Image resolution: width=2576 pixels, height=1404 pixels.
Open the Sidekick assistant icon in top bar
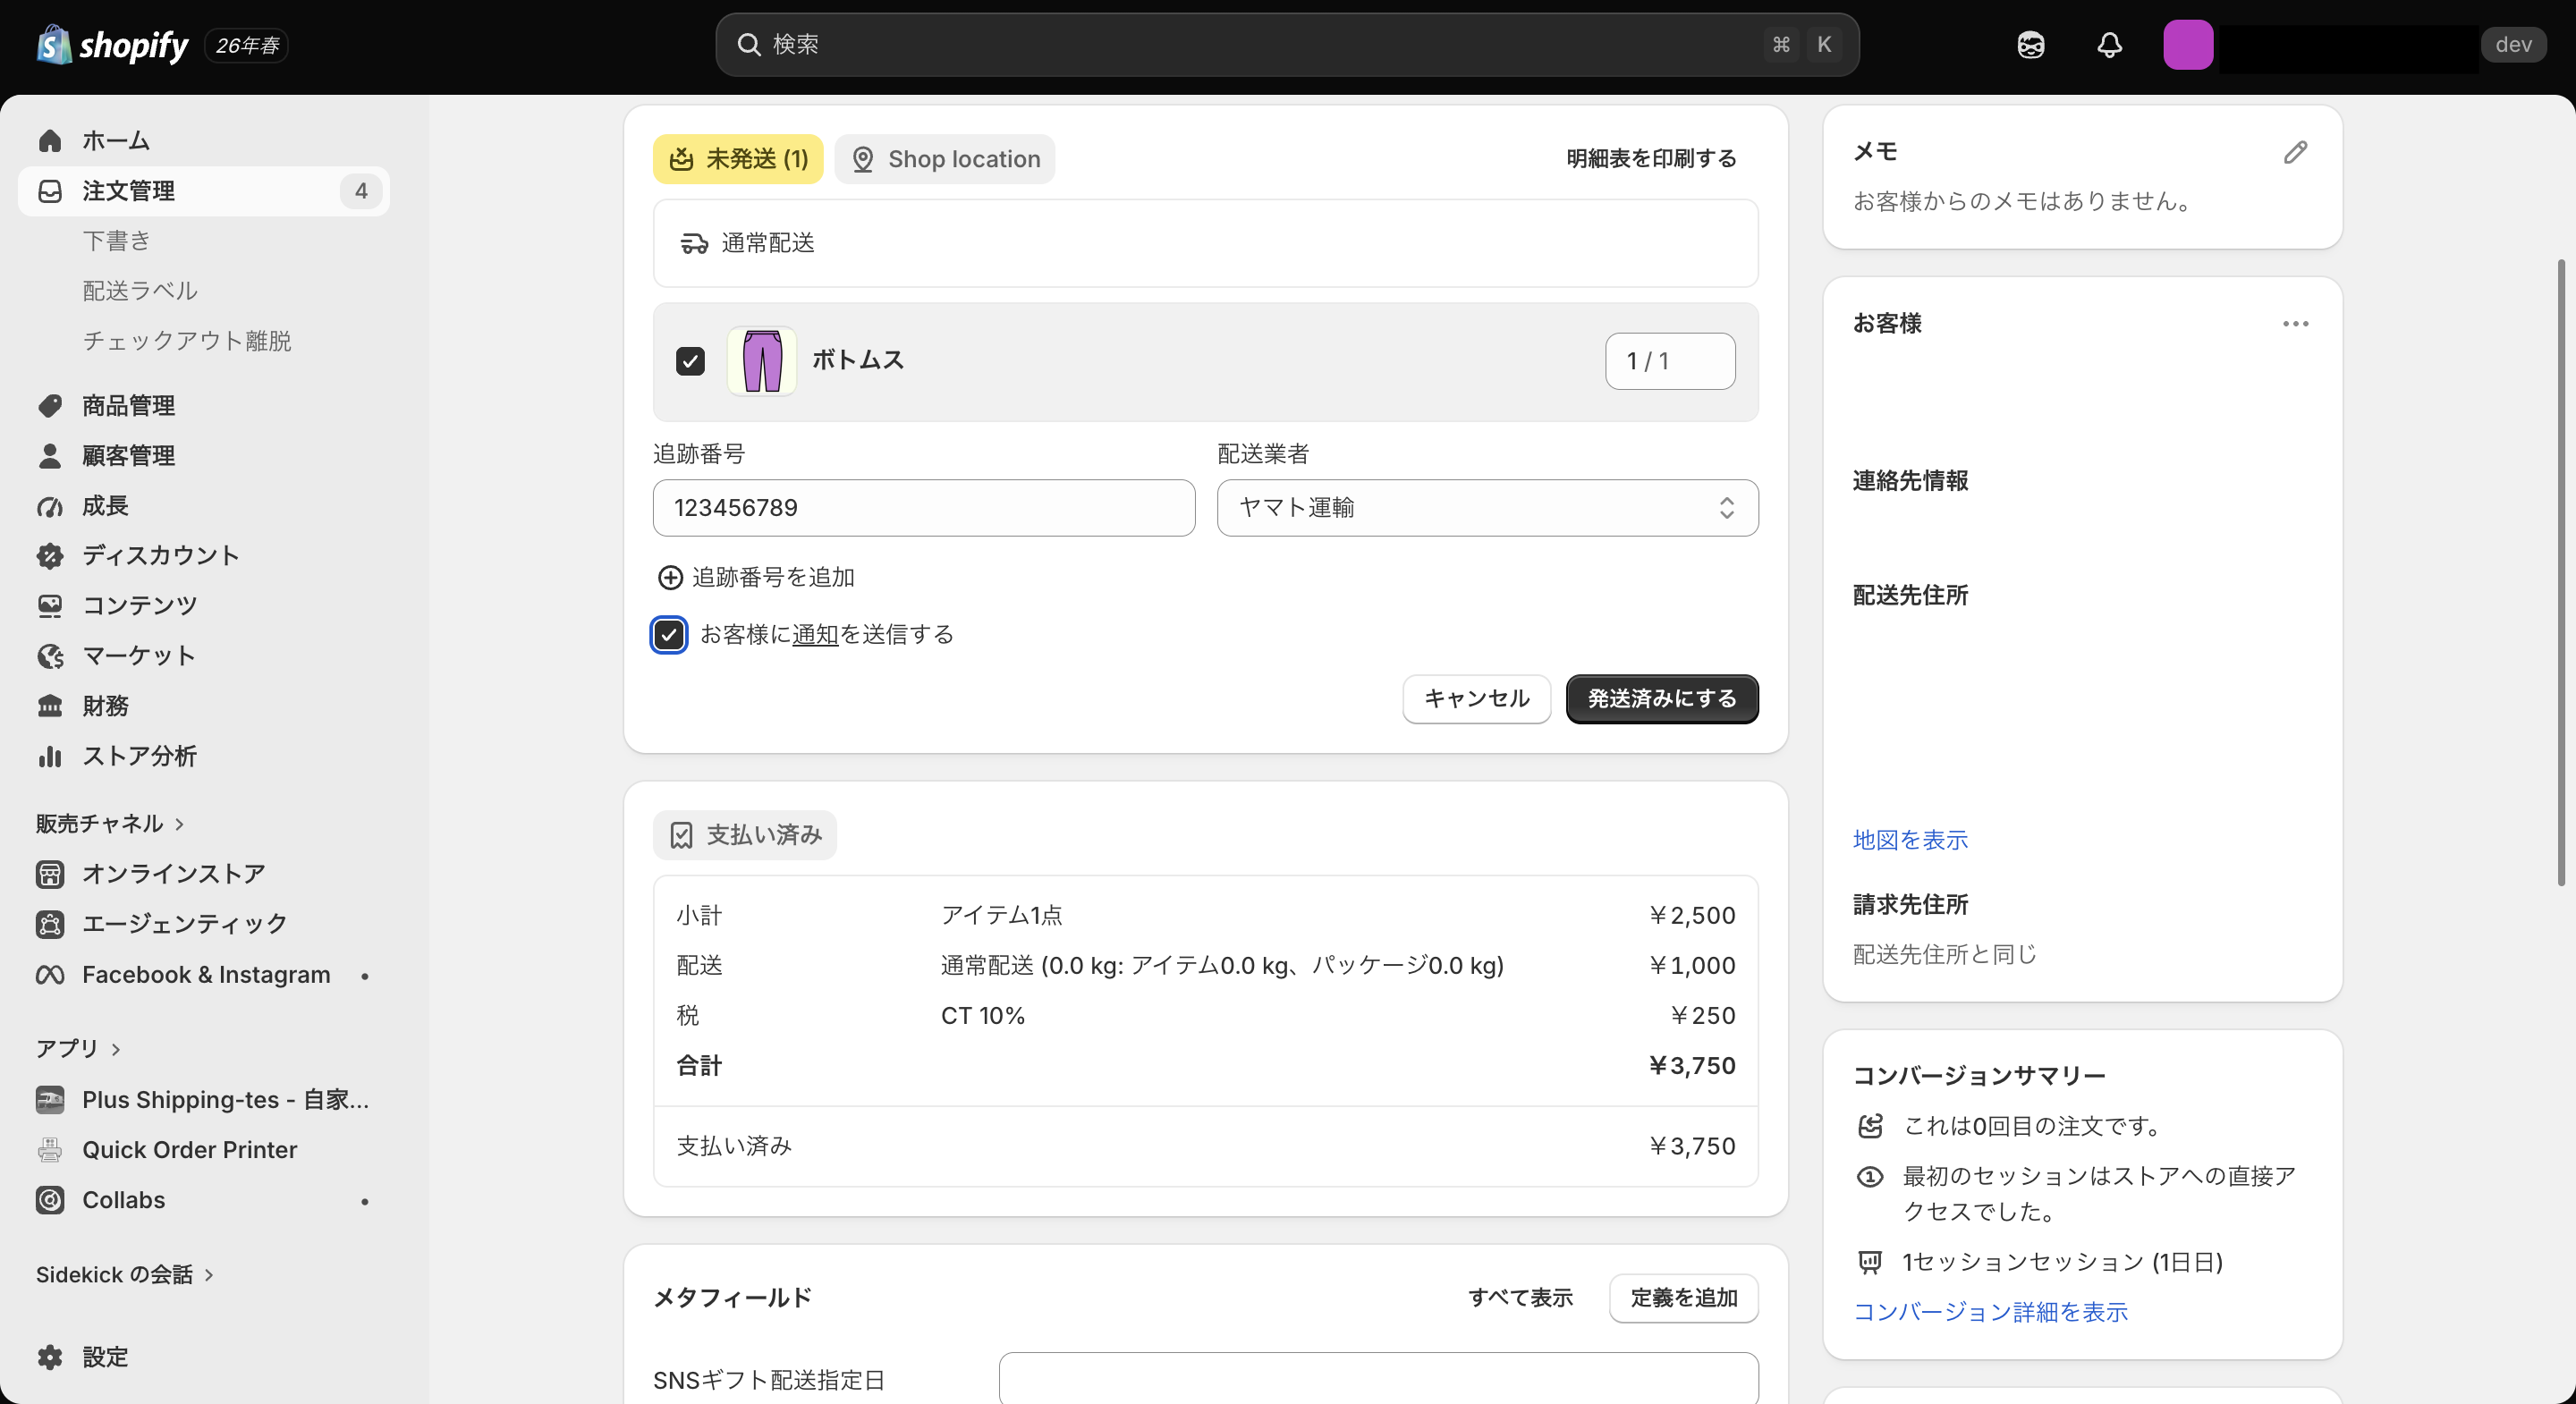[2030, 45]
